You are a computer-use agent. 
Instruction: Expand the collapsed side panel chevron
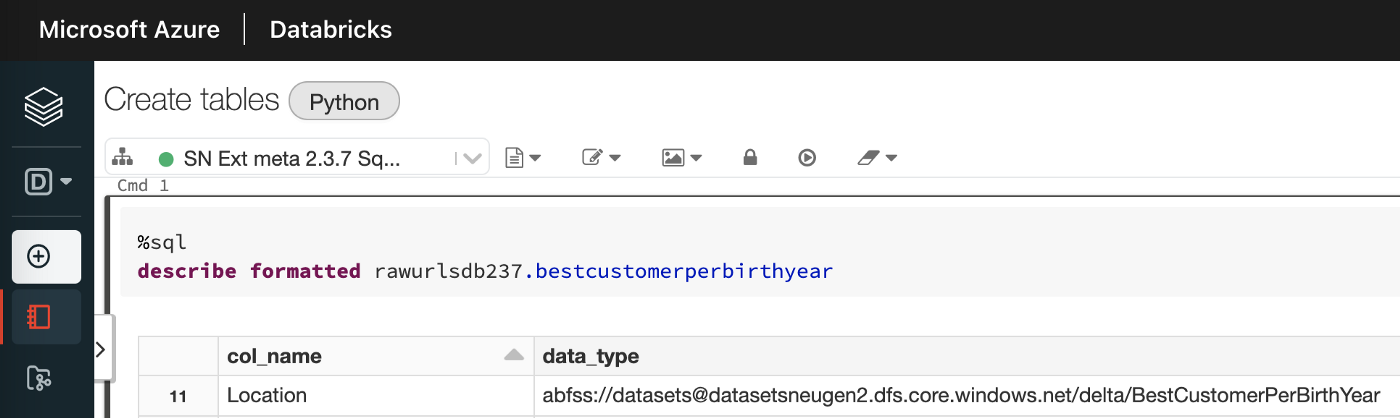click(x=100, y=348)
